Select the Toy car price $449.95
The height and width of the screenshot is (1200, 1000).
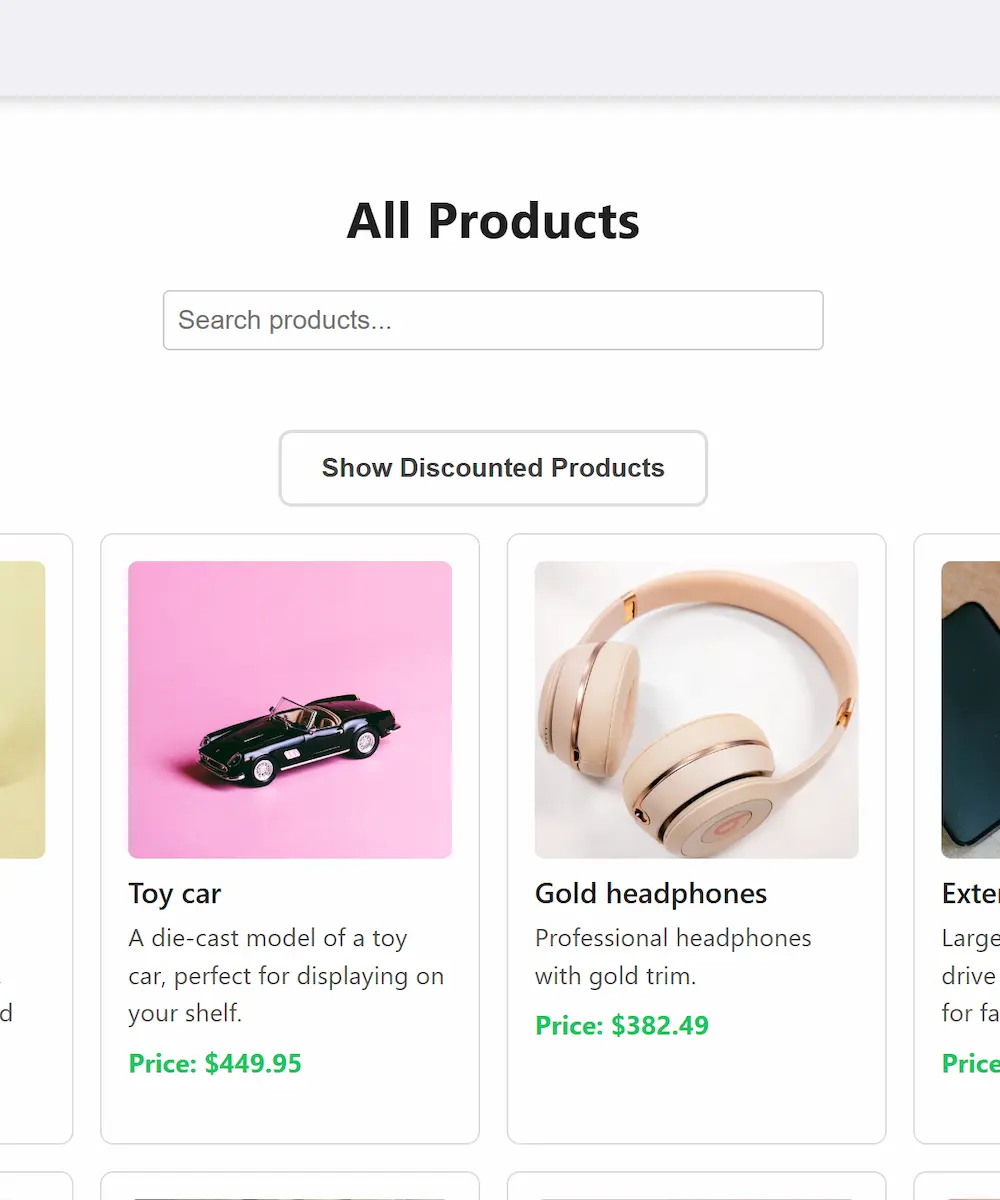215,1063
